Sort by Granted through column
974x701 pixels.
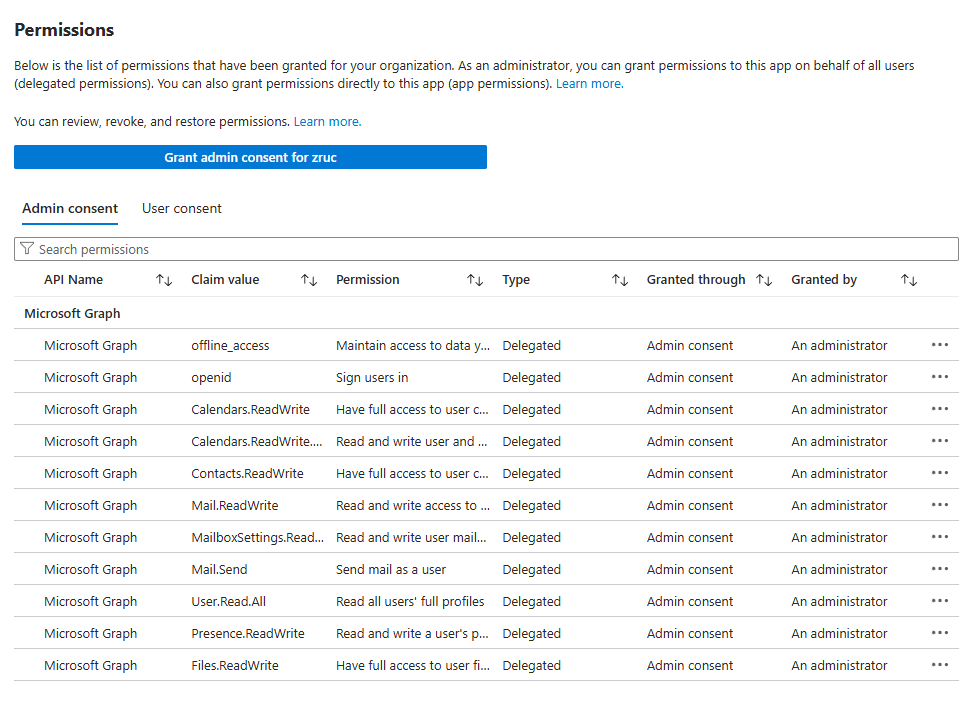pyautogui.click(x=764, y=280)
